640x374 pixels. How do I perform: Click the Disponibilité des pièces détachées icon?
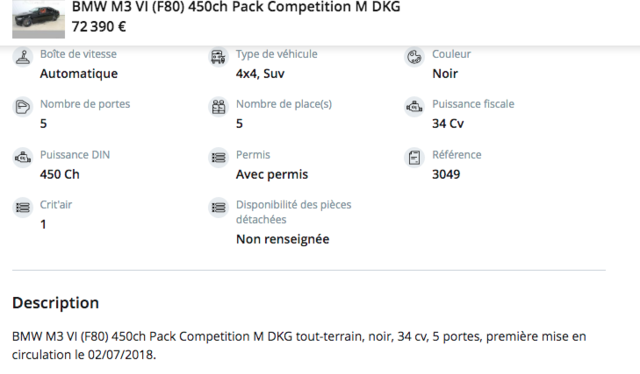(x=218, y=208)
